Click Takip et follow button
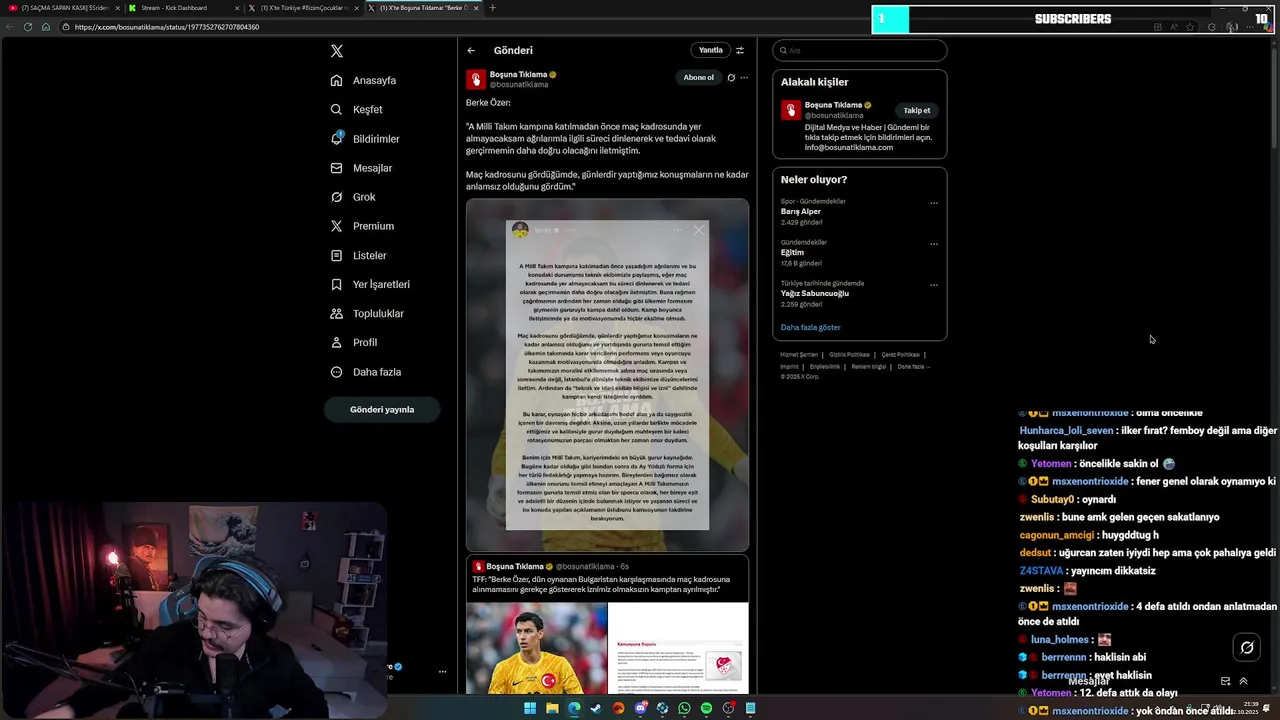 tap(917, 111)
